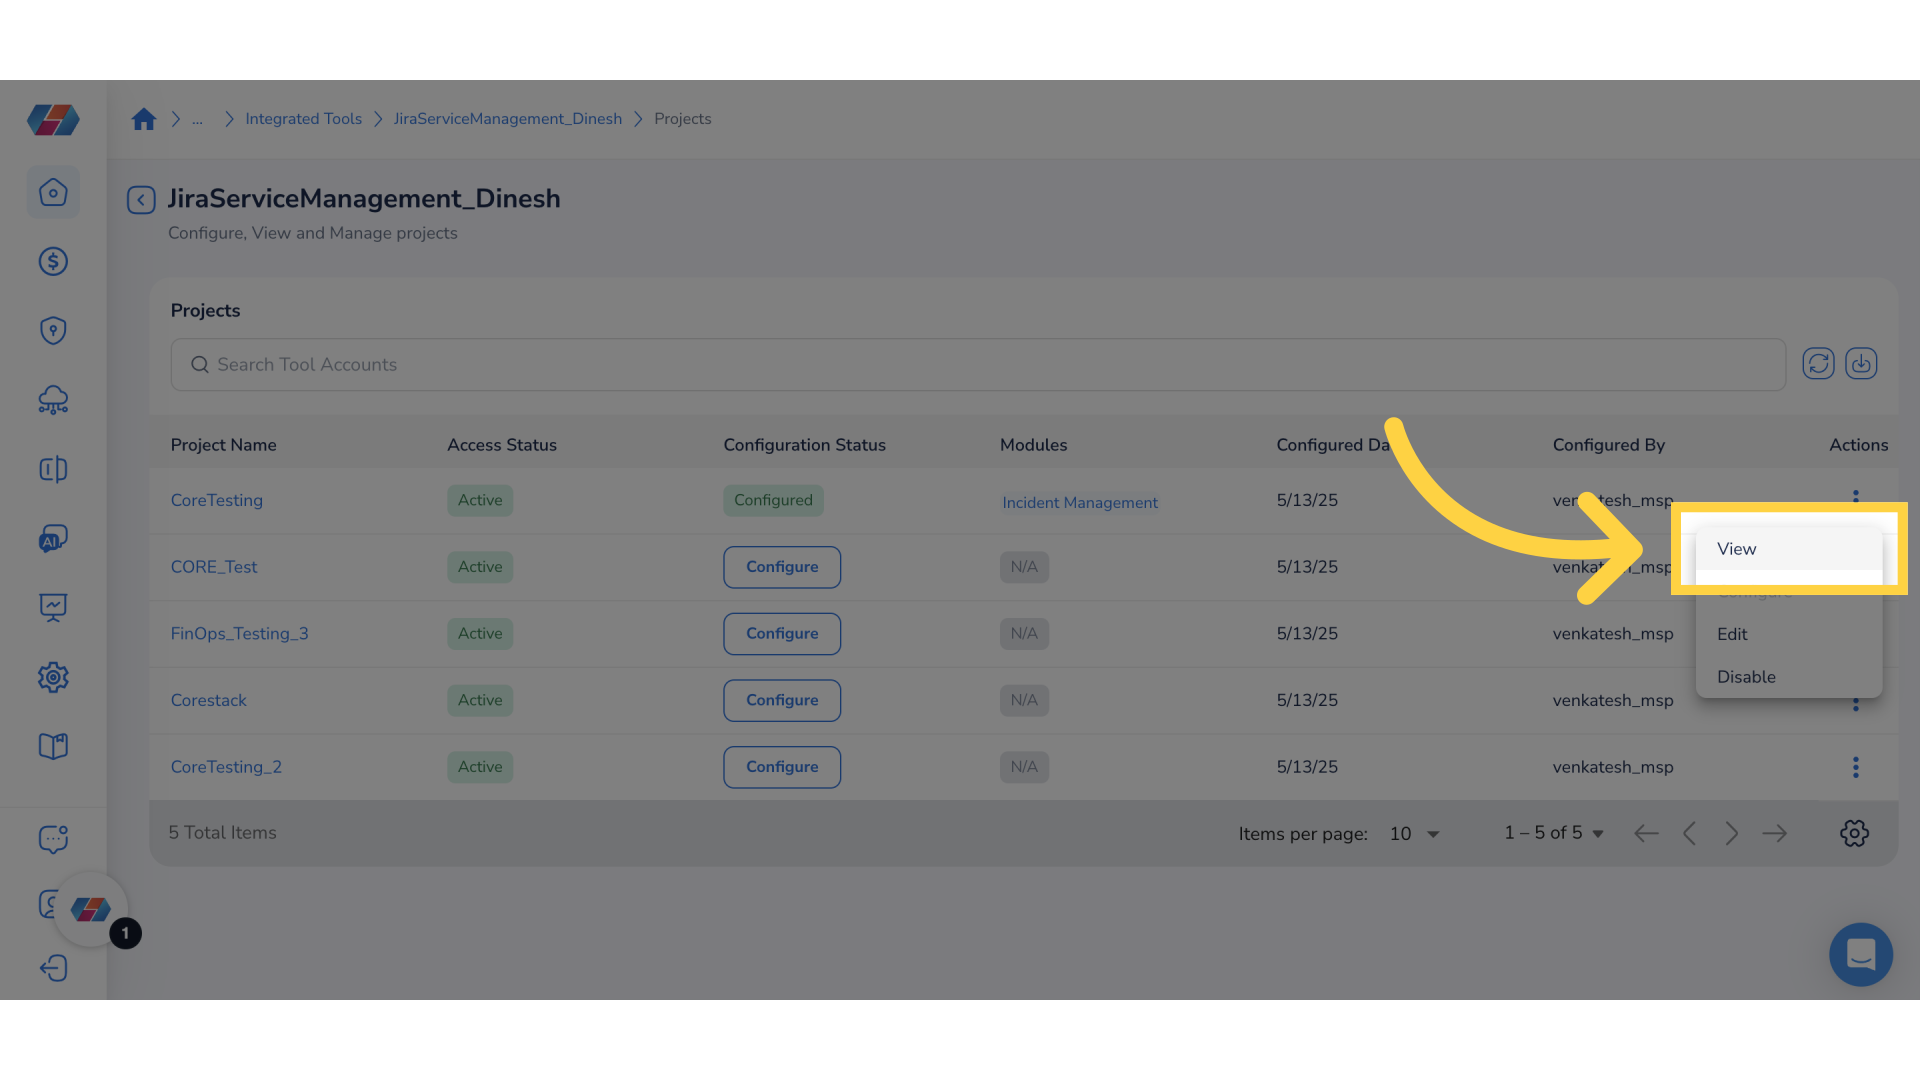Viewport: 1920px width, 1080px height.
Task: Open the CoreTesting project link
Action: 217,500
